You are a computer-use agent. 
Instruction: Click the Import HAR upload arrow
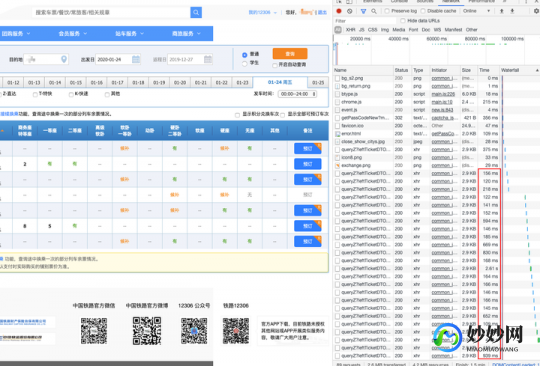502,11
